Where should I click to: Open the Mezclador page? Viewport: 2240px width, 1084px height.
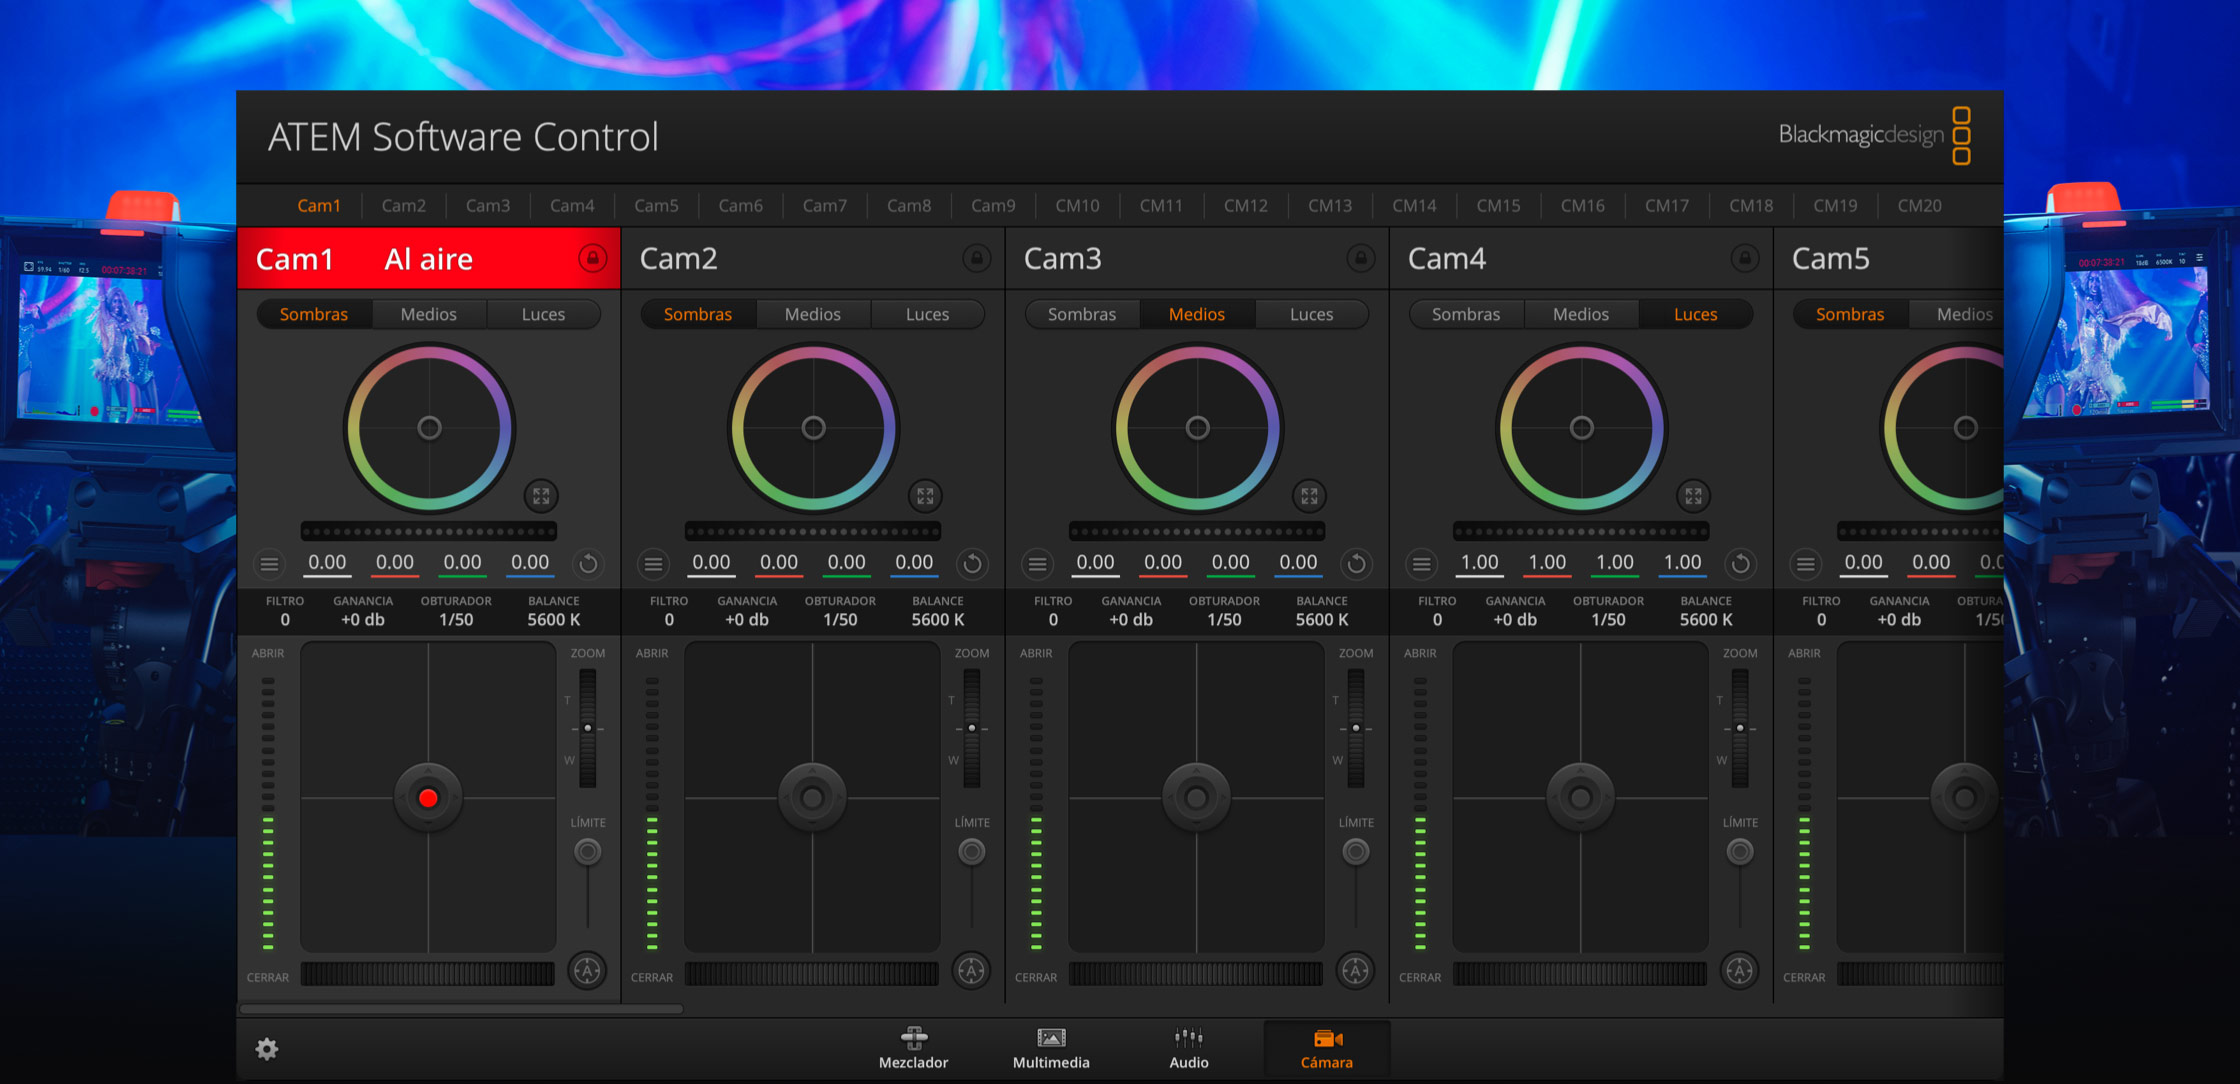tap(913, 1048)
